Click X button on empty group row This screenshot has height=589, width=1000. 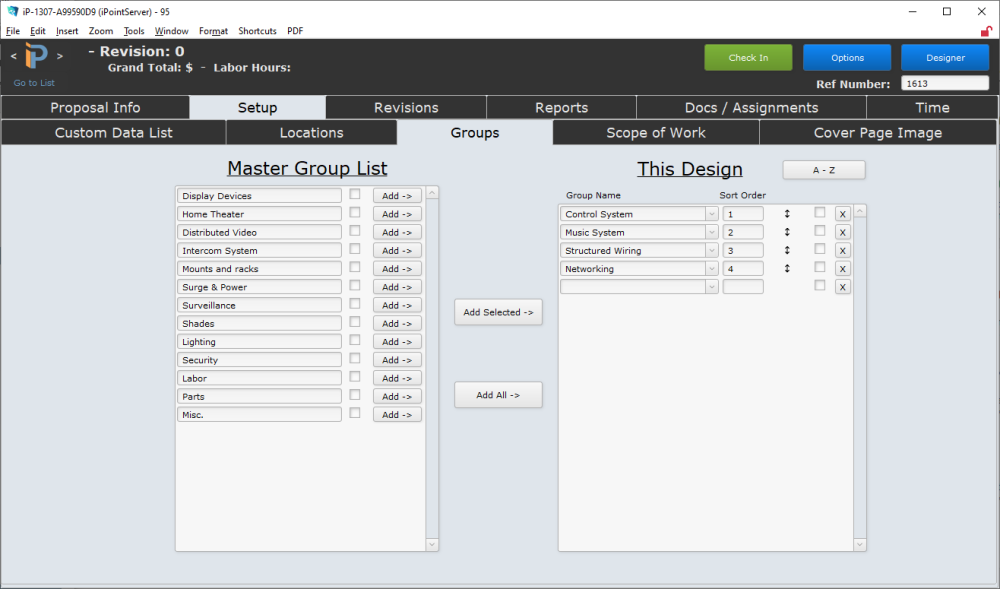(842, 287)
